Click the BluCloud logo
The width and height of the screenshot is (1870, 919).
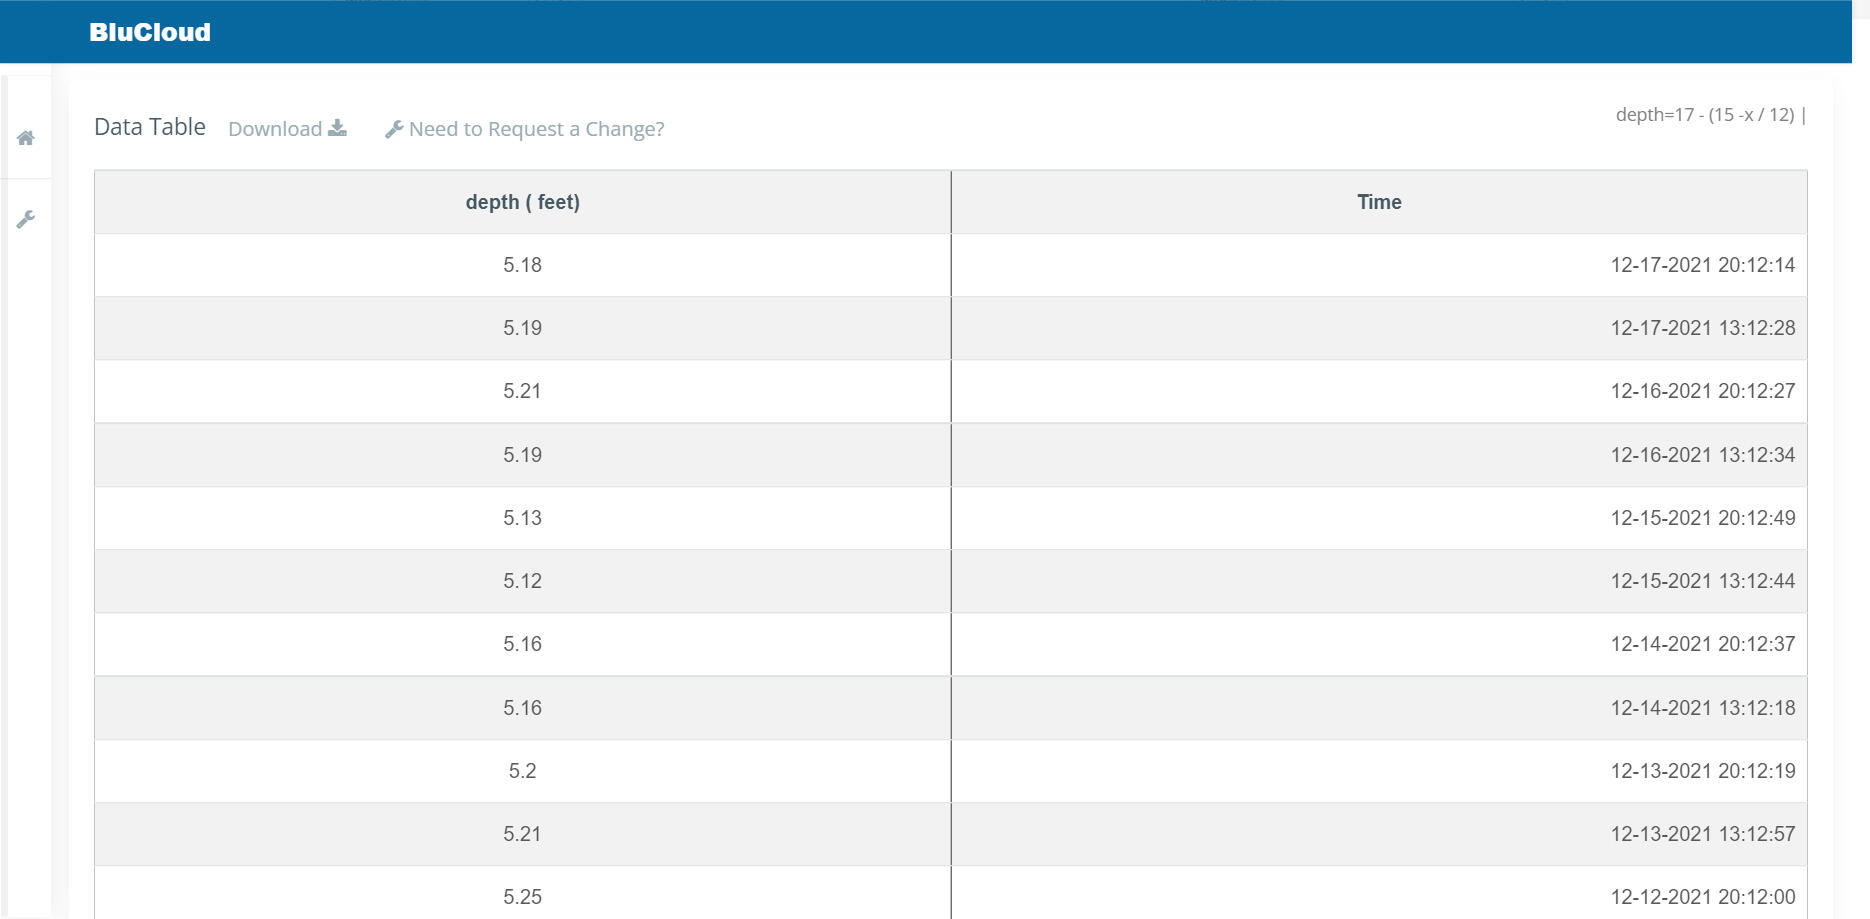click(150, 32)
